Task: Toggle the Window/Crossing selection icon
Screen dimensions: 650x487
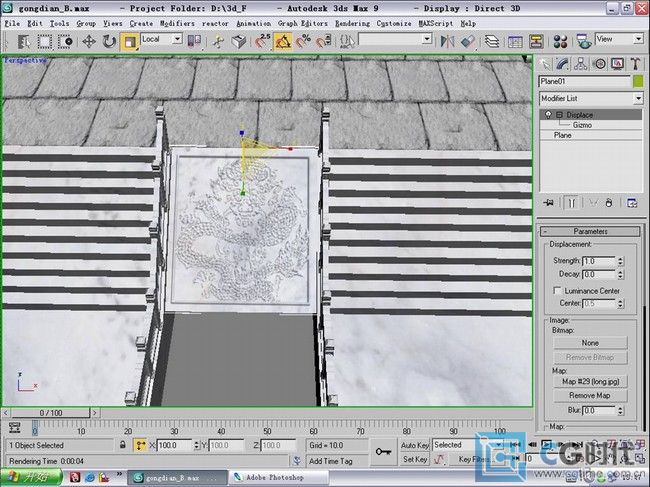Action: [x=65, y=42]
